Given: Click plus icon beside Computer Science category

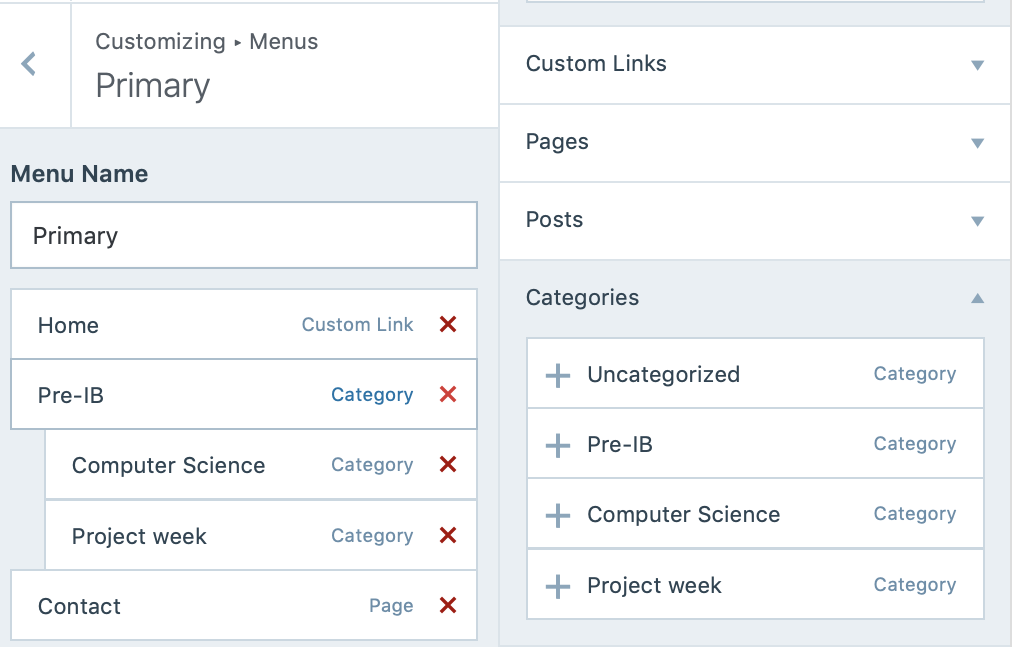Looking at the screenshot, I should coord(557,515).
